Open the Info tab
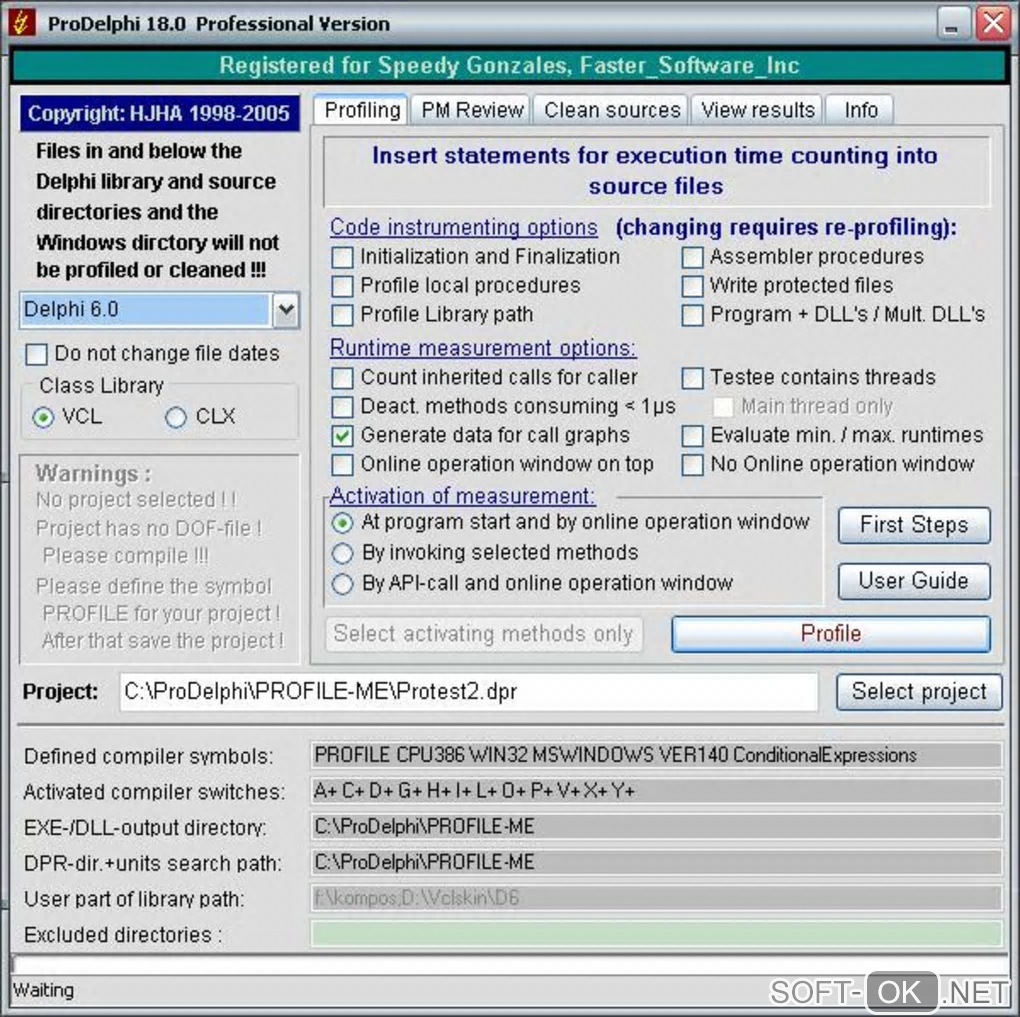 coord(860,110)
